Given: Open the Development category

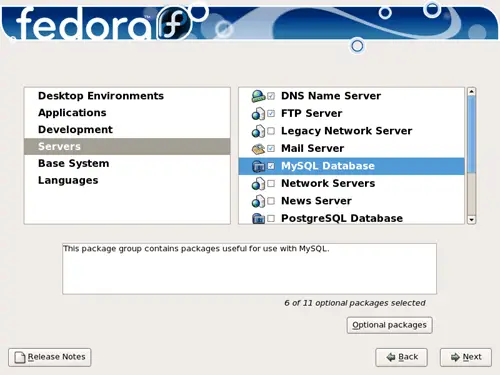Looking at the screenshot, I should pyautogui.click(x=127, y=130).
